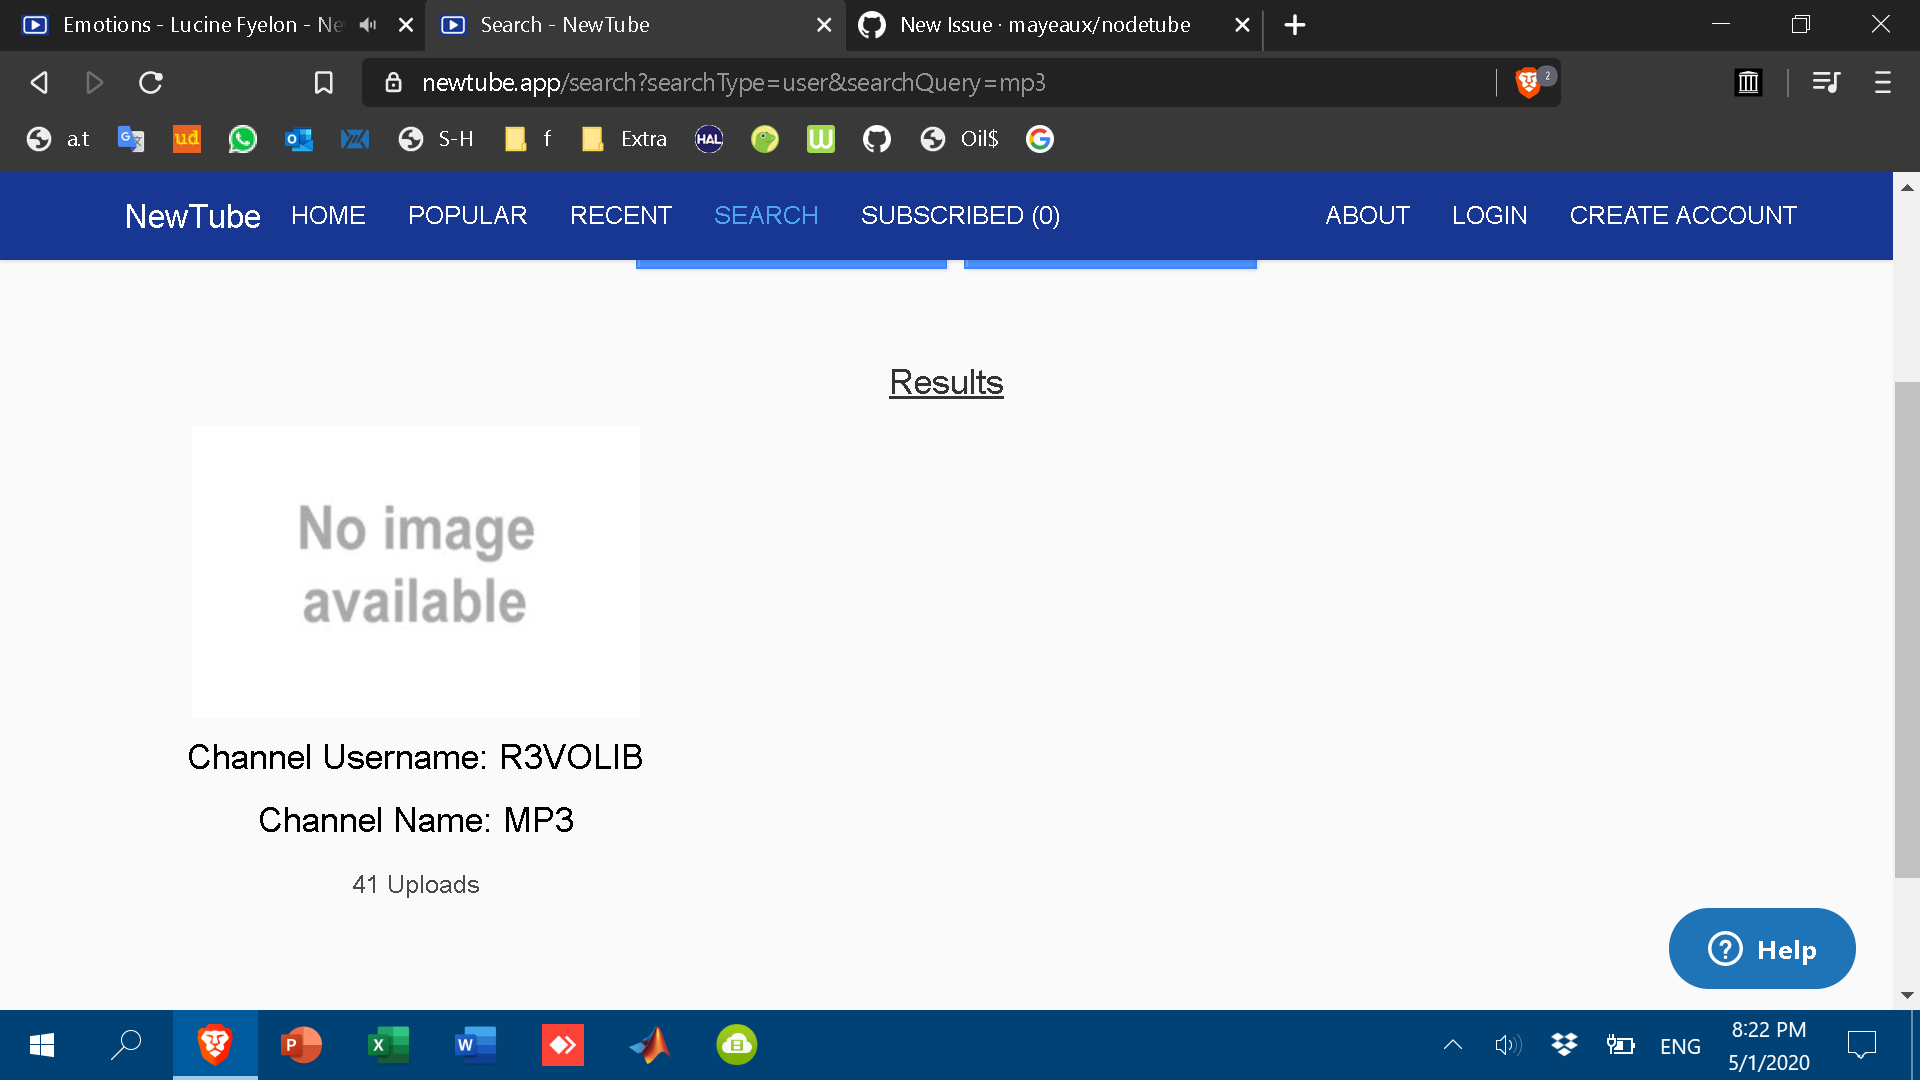Open Brave hamburger main menu
1920x1080 pixels.
1882,82
